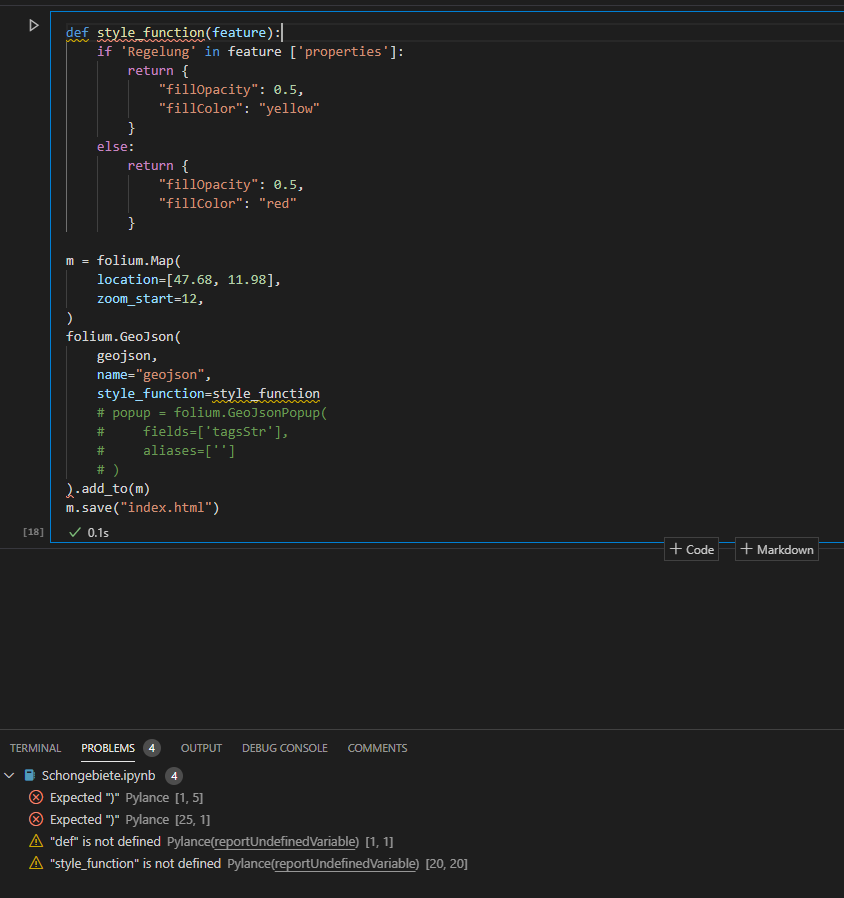This screenshot has width=844, height=898.
Task: Add a markdown cell with + Markdown
Action: point(776,548)
